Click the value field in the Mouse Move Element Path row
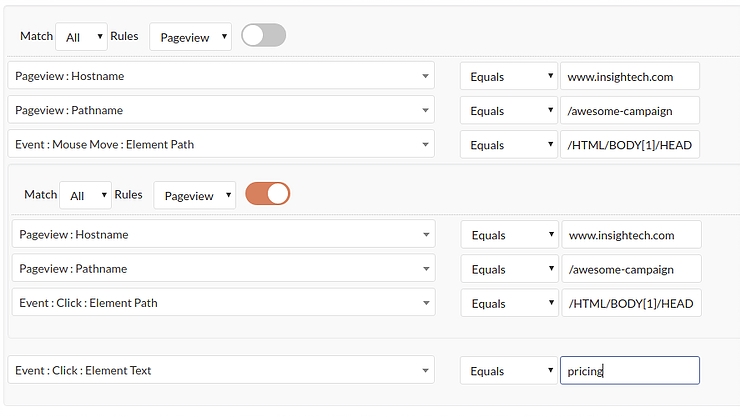Screen dimensions: 740x417 [x=630, y=144]
